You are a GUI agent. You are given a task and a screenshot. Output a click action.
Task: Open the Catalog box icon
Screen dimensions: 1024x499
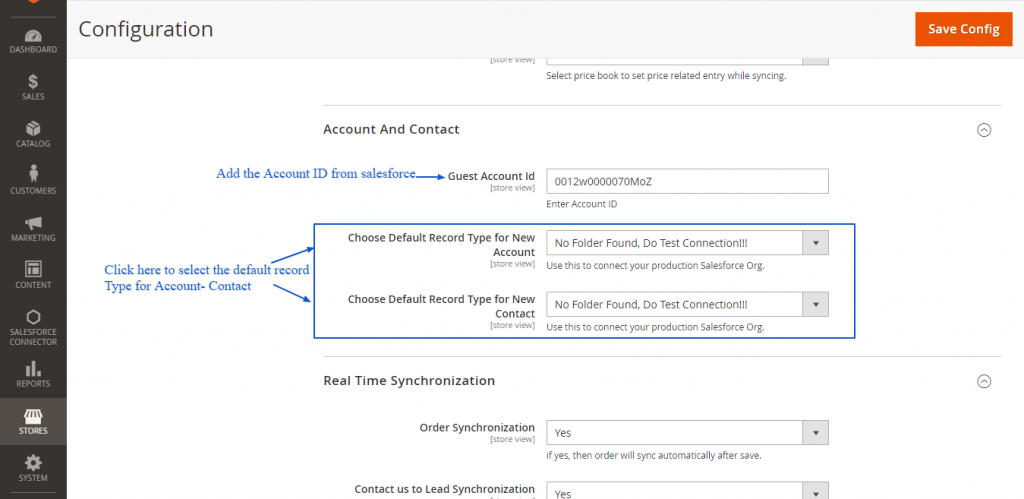(x=33, y=133)
